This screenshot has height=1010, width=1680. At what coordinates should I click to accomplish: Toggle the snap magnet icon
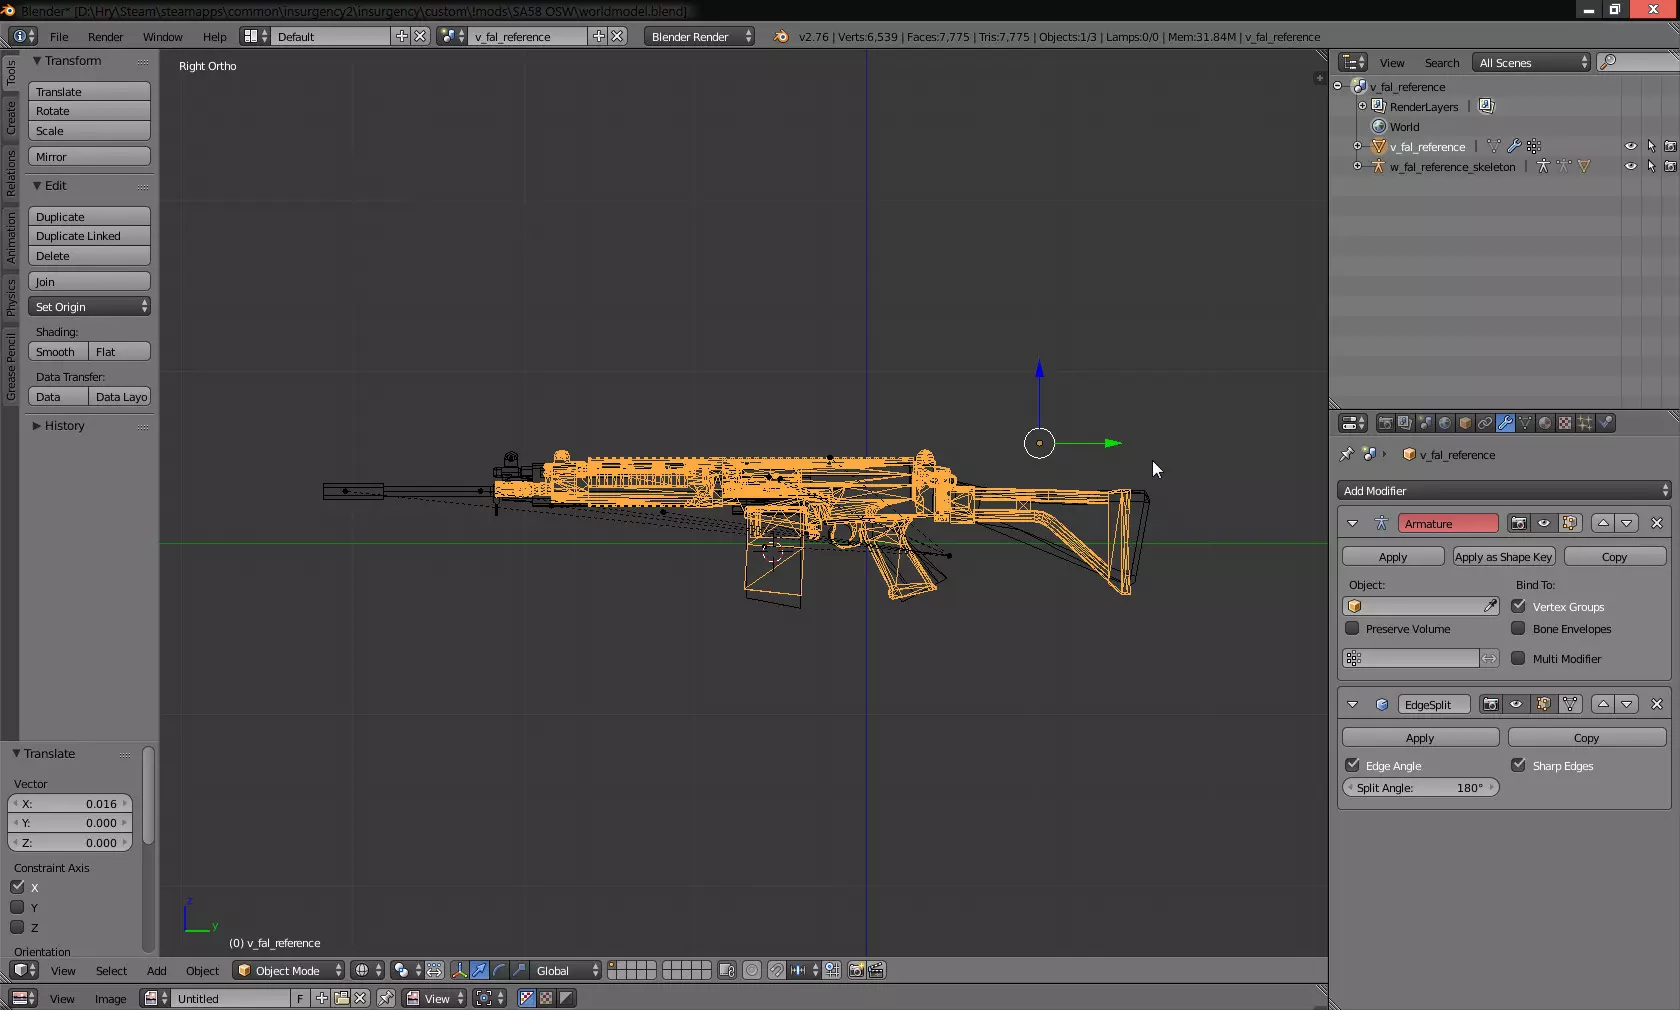[x=776, y=970]
